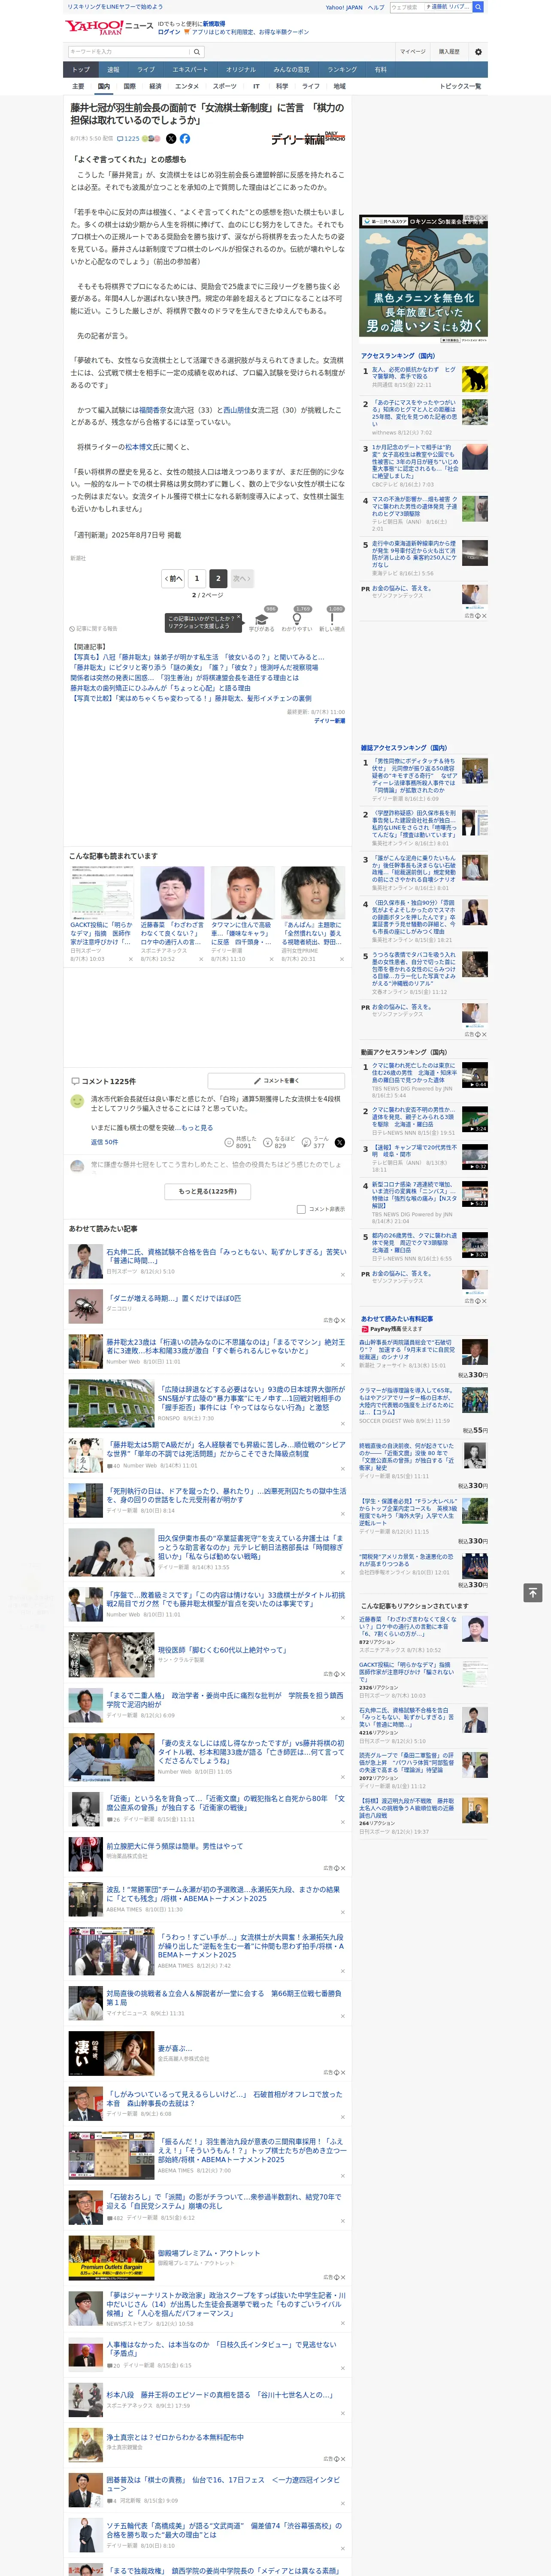551x2576 pixels.
Task: Select the エキスパート tab
Action: [x=190, y=70]
